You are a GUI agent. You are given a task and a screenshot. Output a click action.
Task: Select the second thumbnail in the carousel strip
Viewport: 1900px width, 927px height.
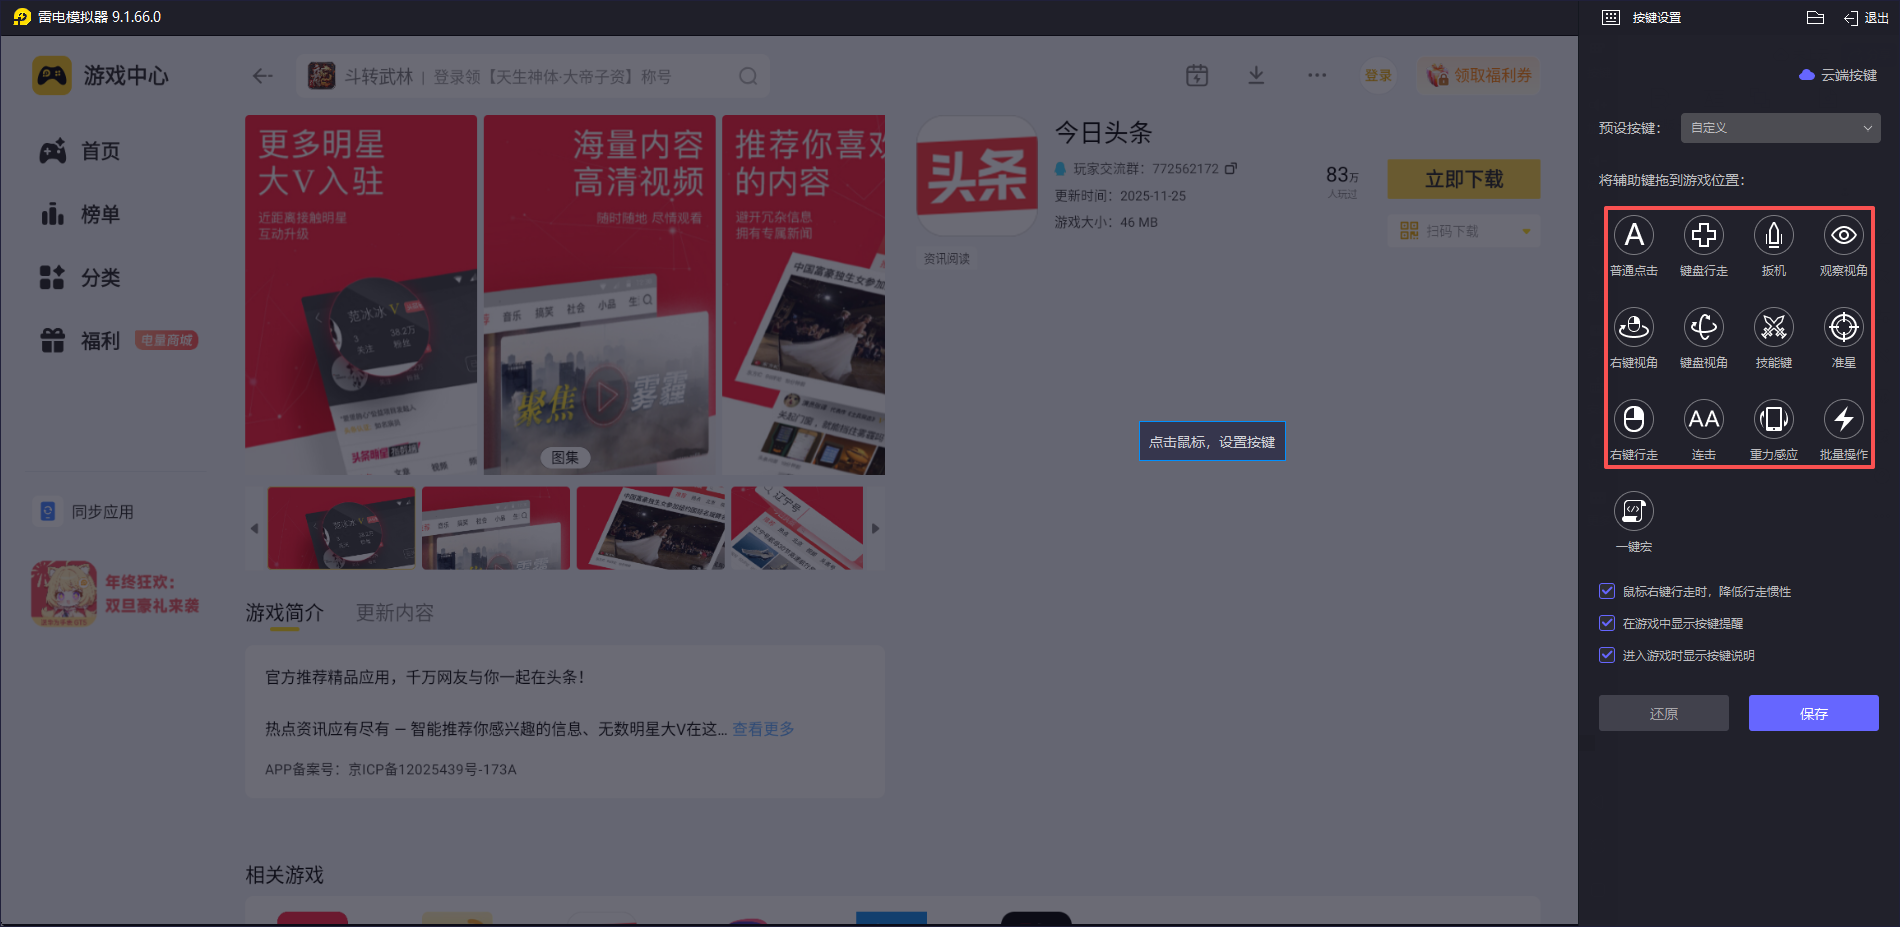[x=496, y=528]
